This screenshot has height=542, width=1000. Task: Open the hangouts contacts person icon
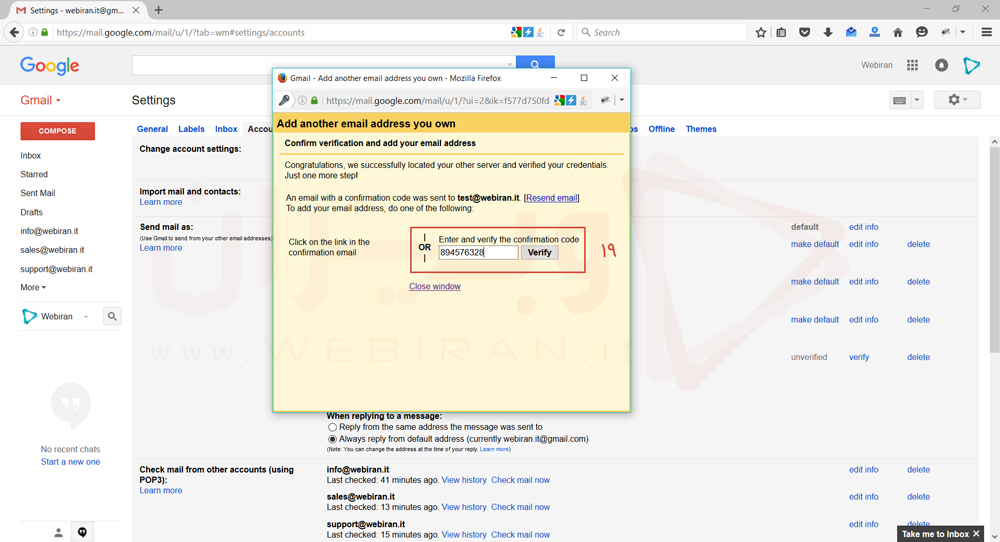[58, 532]
